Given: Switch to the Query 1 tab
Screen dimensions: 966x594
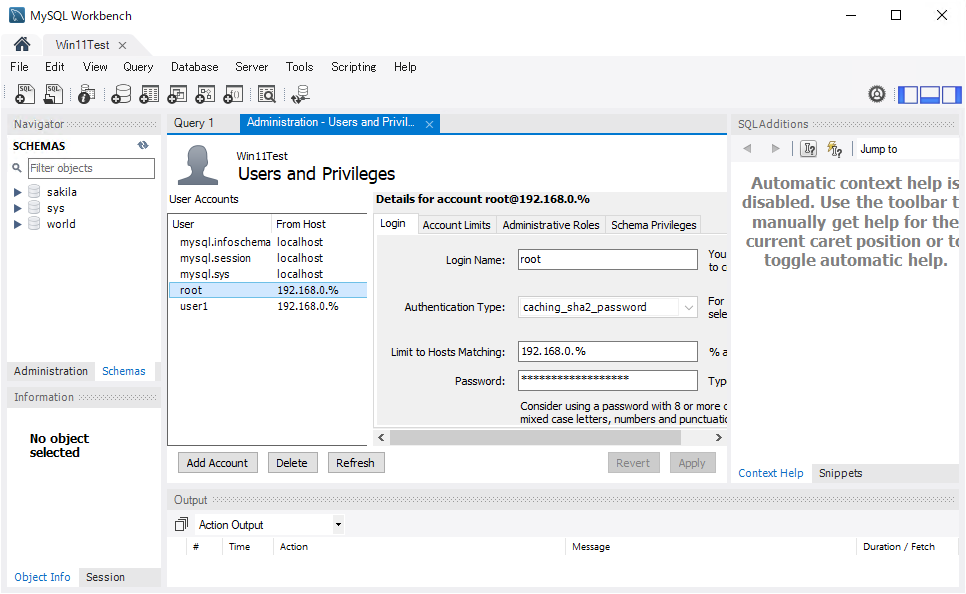Looking at the screenshot, I should click(x=194, y=123).
